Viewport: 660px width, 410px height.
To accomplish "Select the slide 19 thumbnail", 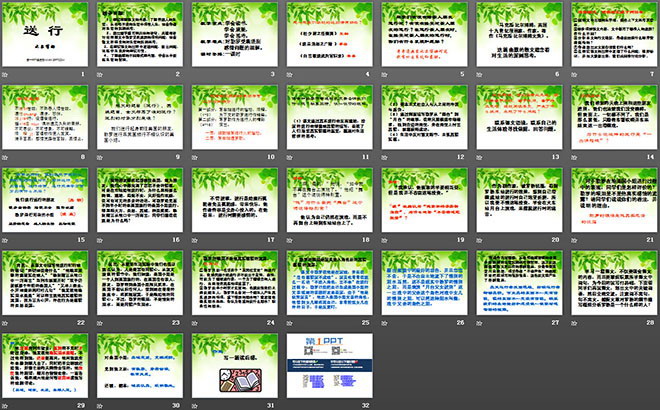I will (x=425, y=200).
